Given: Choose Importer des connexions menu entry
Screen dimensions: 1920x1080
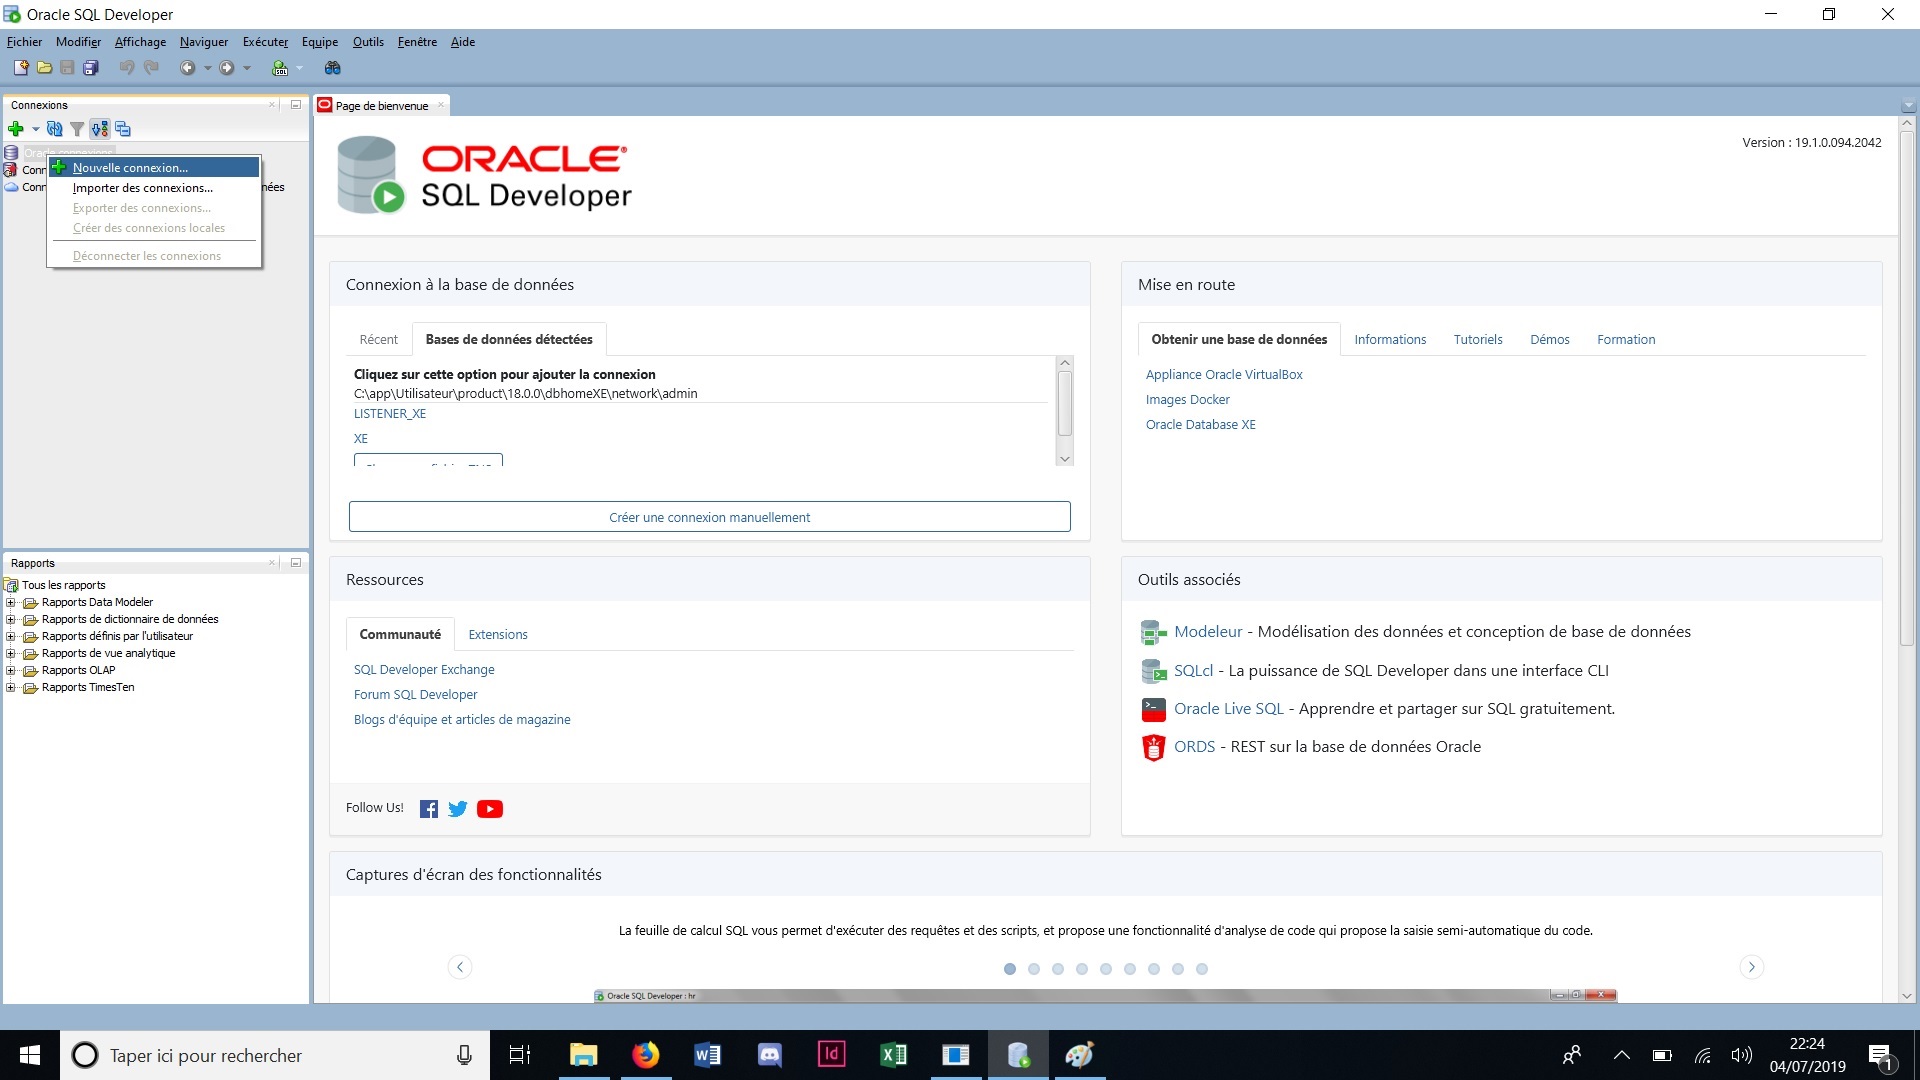Looking at the screenshot, I should [x=155, y=188].
